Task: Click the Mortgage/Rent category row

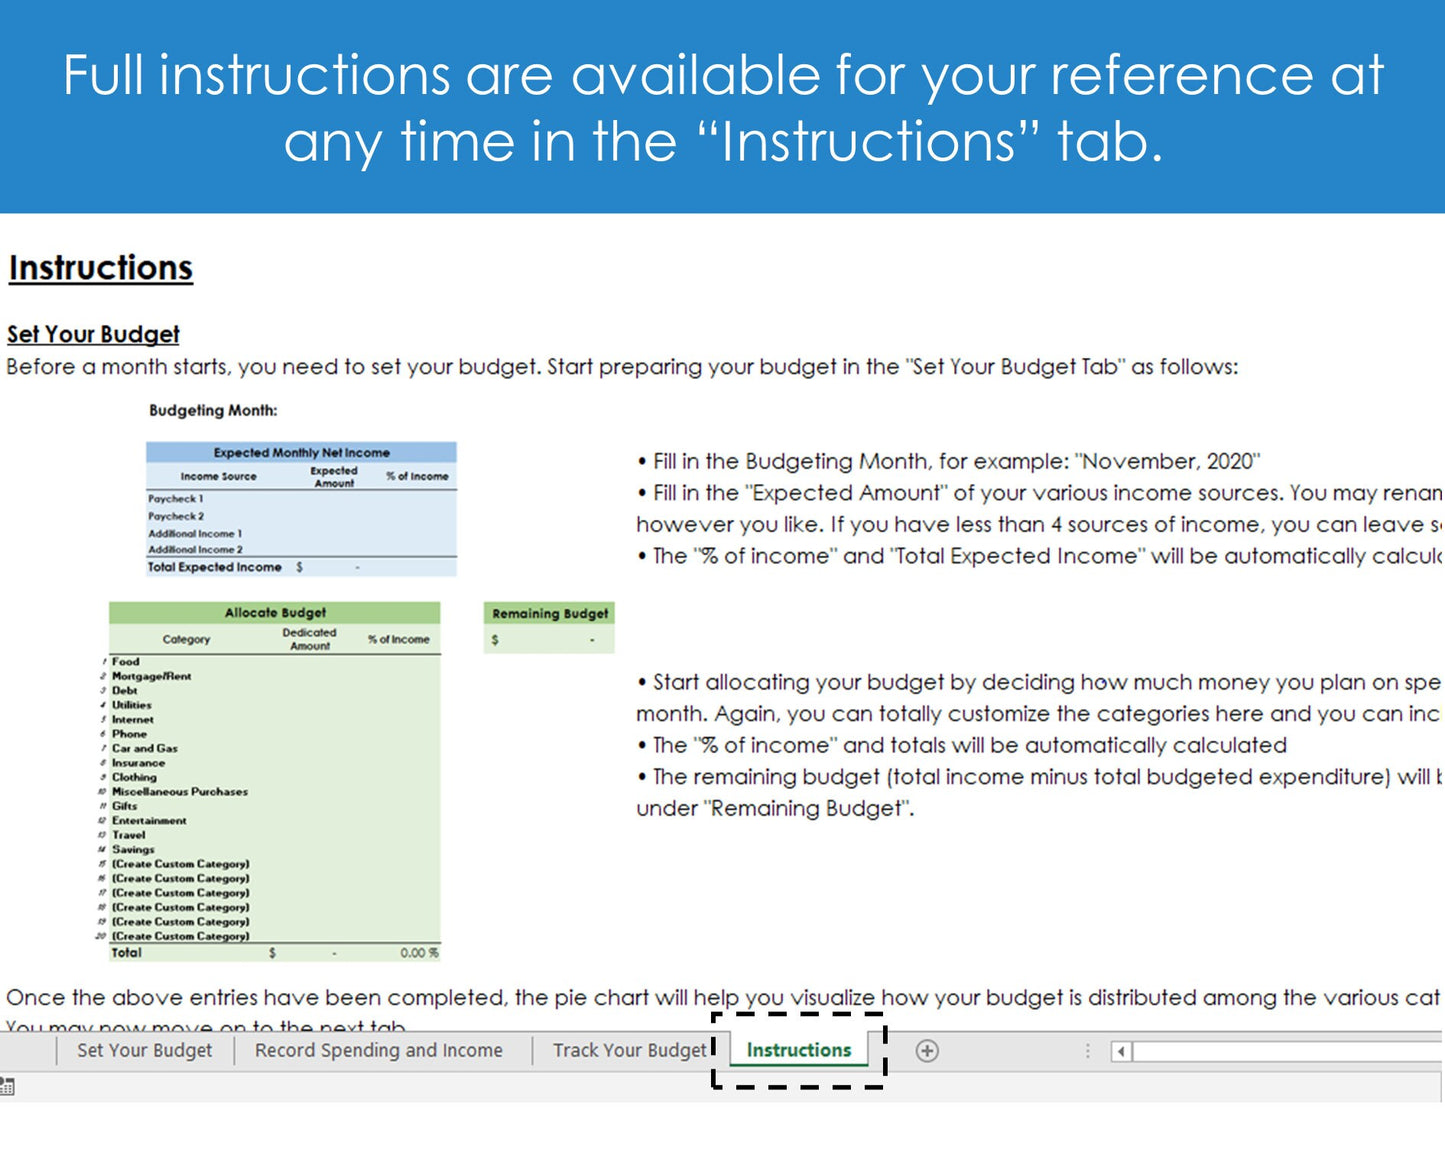Action: pyautogui.click(x=151, y=676)
